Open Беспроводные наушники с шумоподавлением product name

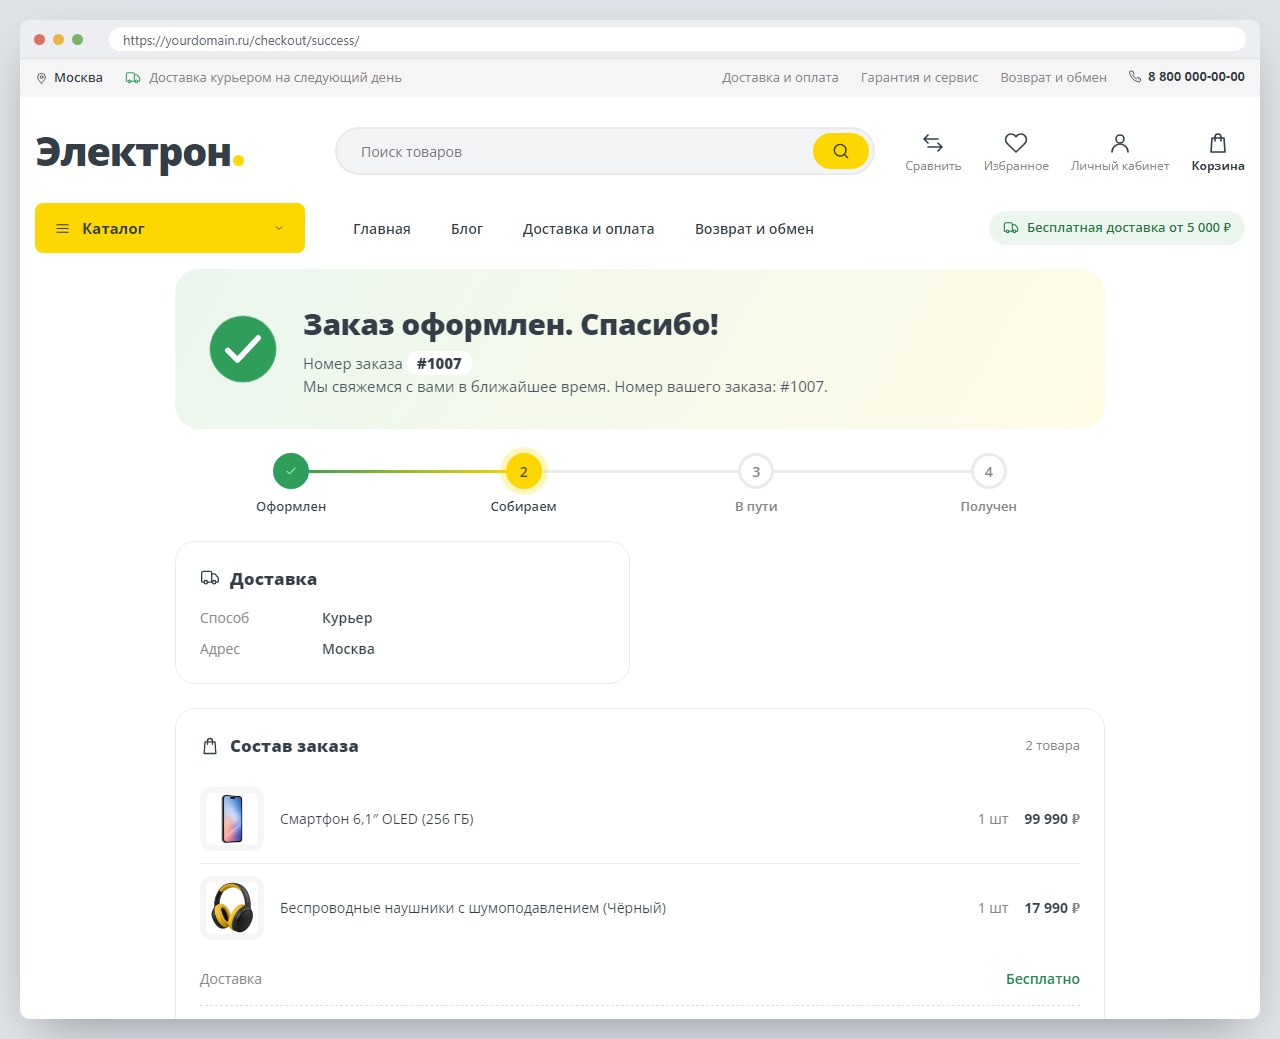click(473, 908)
